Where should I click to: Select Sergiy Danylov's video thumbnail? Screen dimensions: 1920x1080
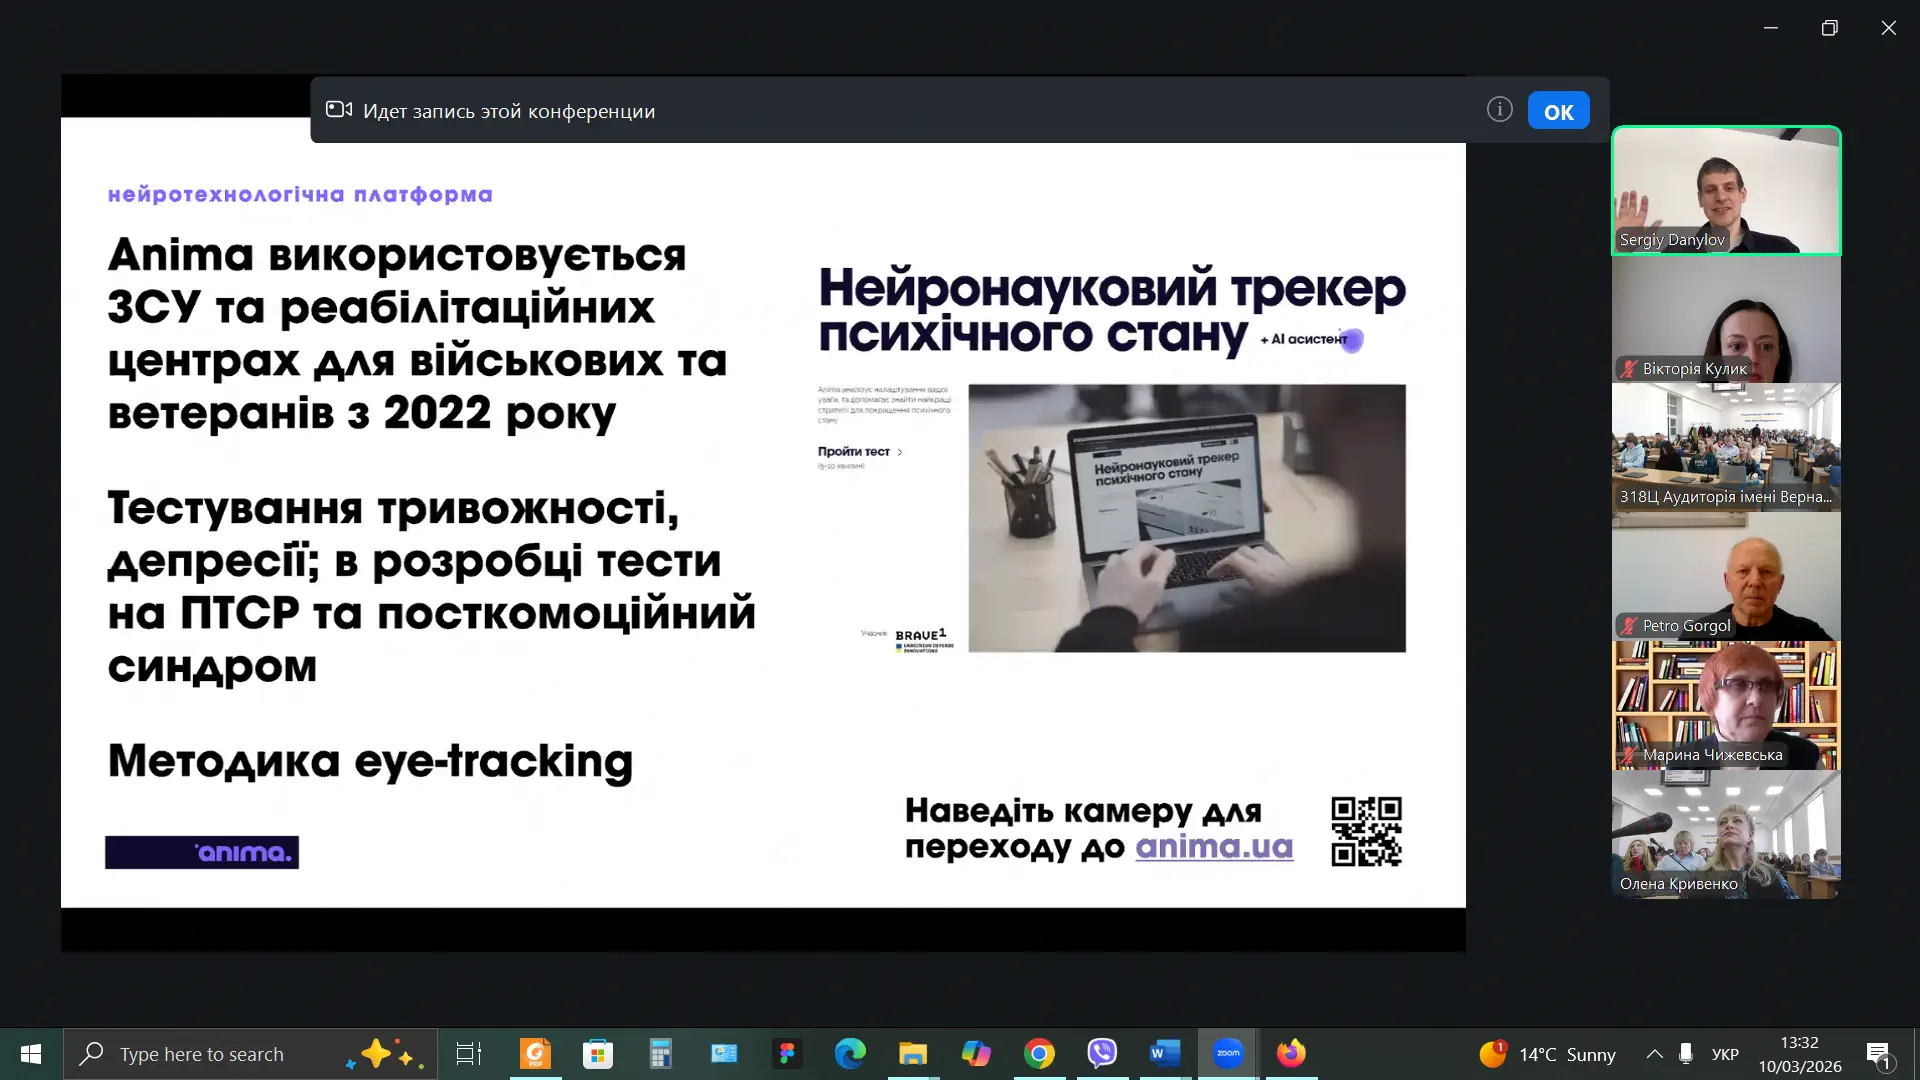pyautogui.click(x=1726, y=190)
